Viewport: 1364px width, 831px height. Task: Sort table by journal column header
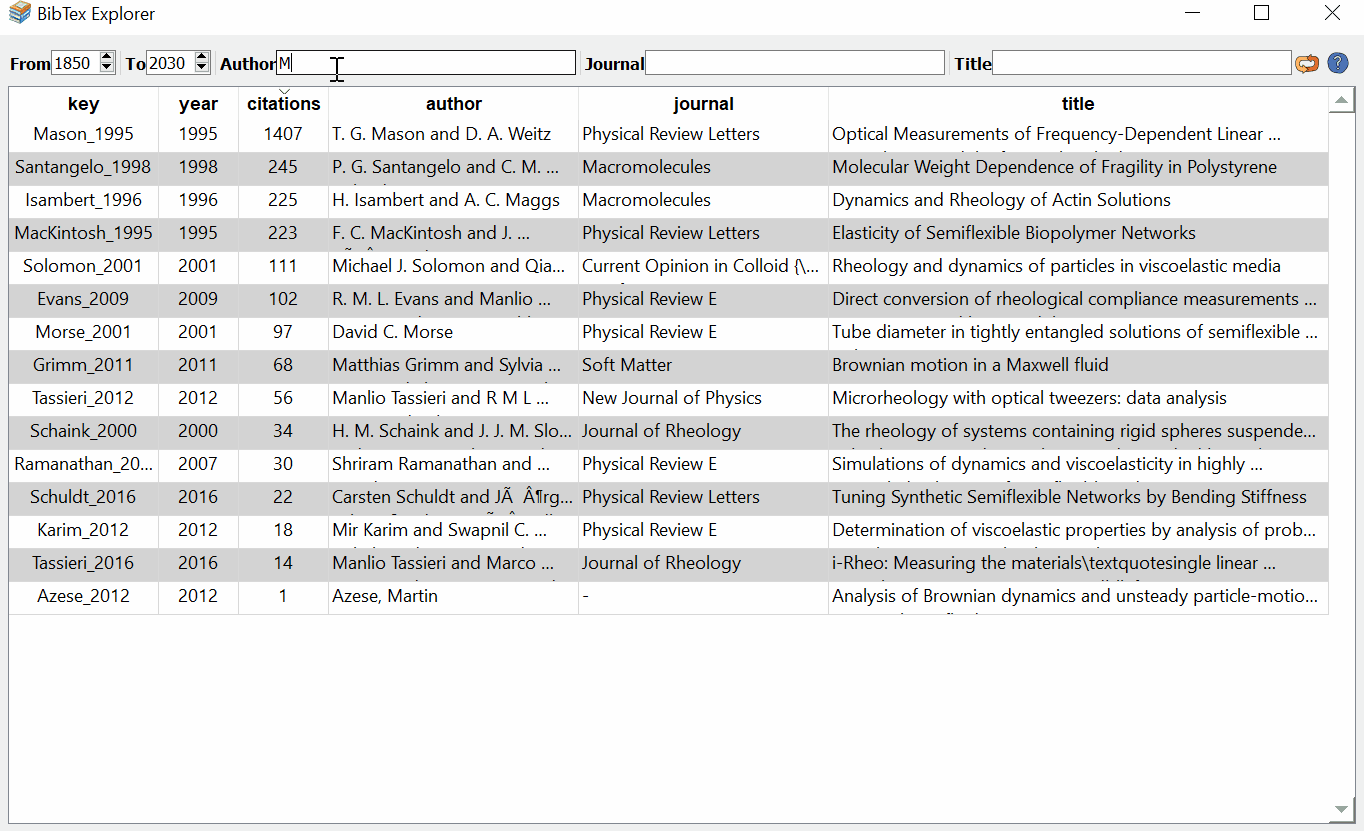[704, 104]
